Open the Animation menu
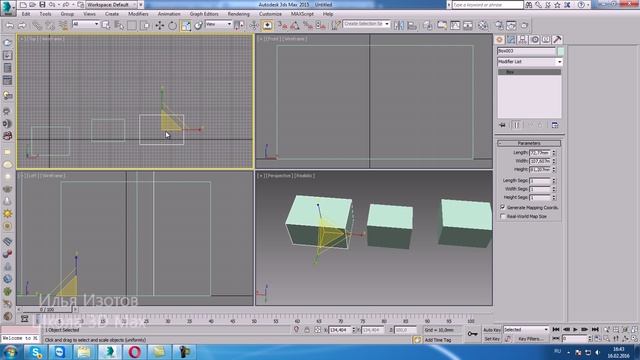The height and width of the screenshot is (360, 640). pos(169,14)
